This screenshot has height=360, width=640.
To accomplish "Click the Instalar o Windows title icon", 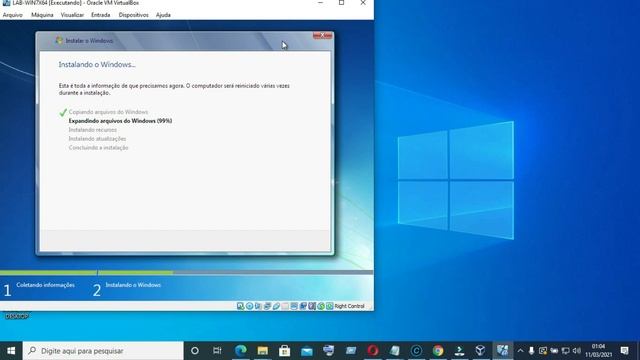I will point(59,40).
